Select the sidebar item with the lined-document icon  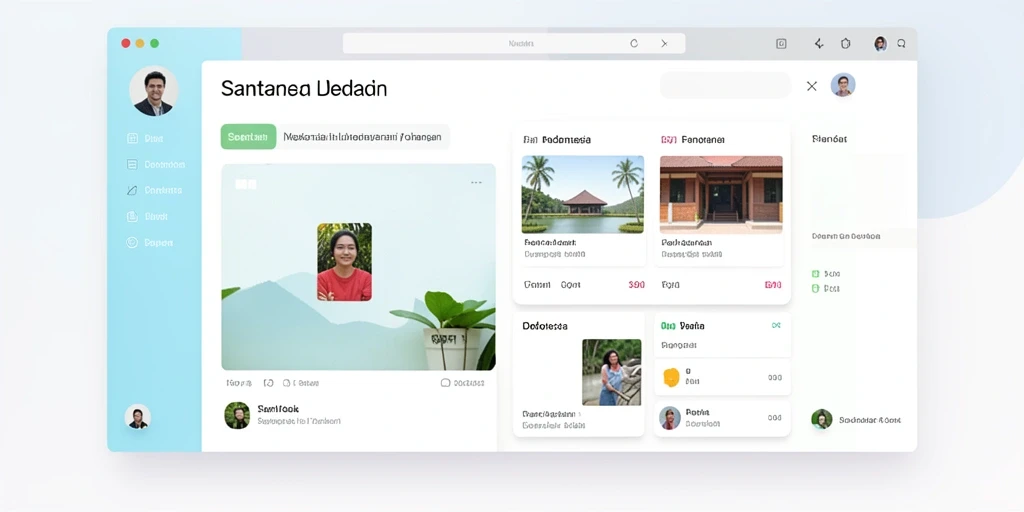pos(155,165)
